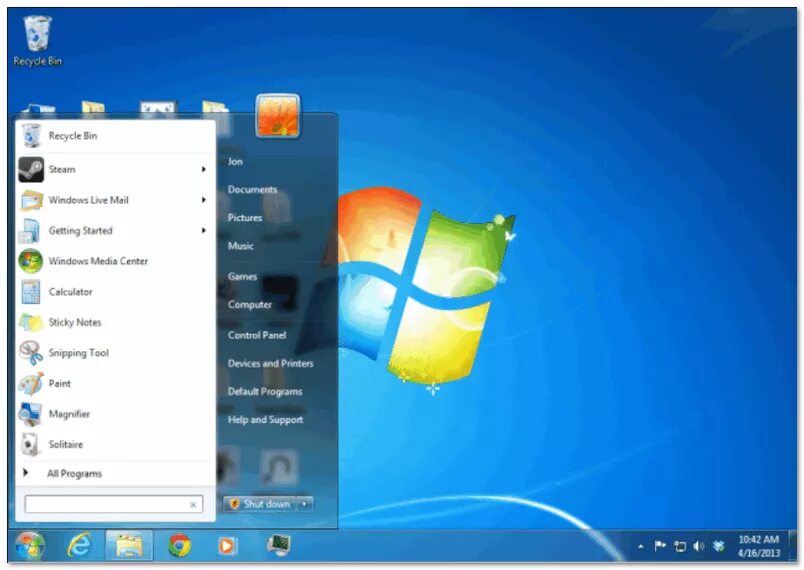Open Documents from Start menu
804x570 pixels.
(252, 190)
